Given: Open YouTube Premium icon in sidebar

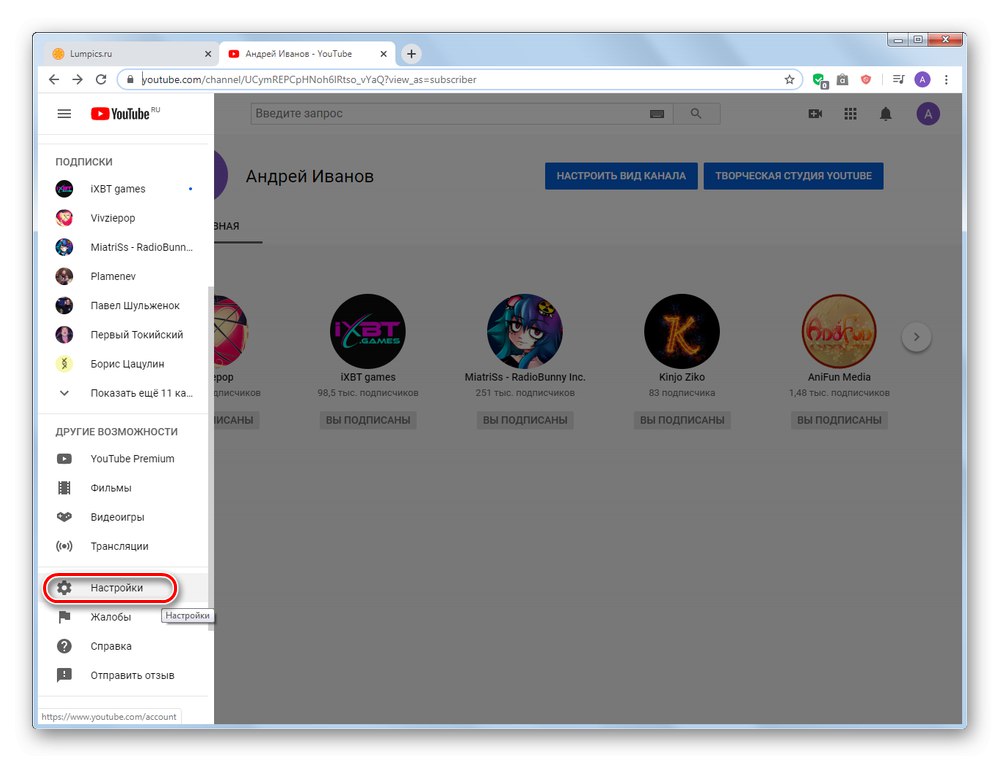Looking at the screenshot, I should click(x=64, y=459).
